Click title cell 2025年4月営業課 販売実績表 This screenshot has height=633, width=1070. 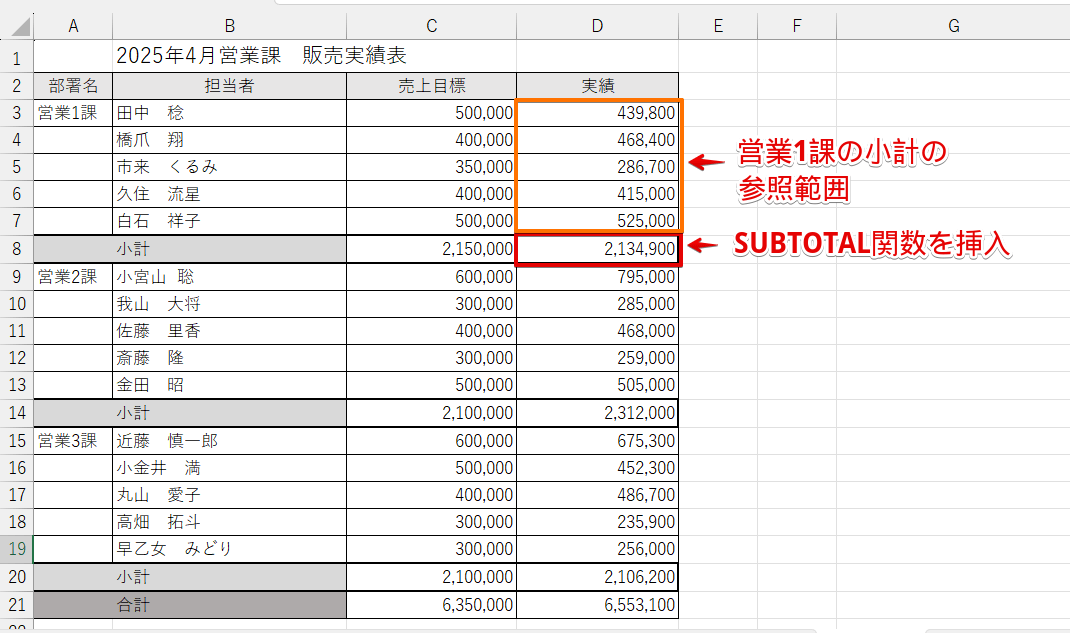click(x=261, y=55)
